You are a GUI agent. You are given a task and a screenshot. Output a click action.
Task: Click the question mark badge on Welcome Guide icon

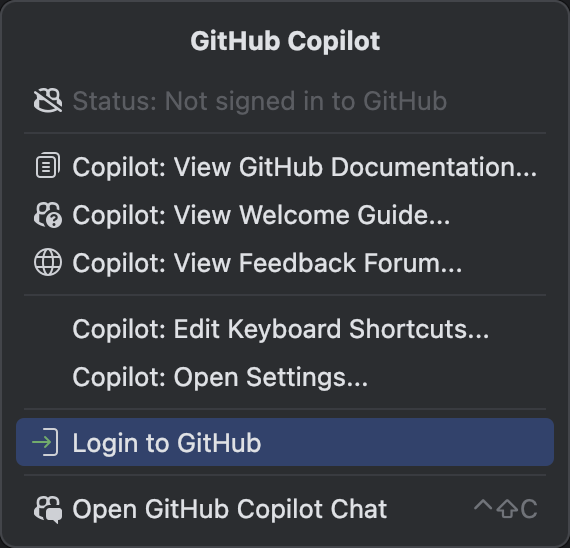[x=55, y=220]
